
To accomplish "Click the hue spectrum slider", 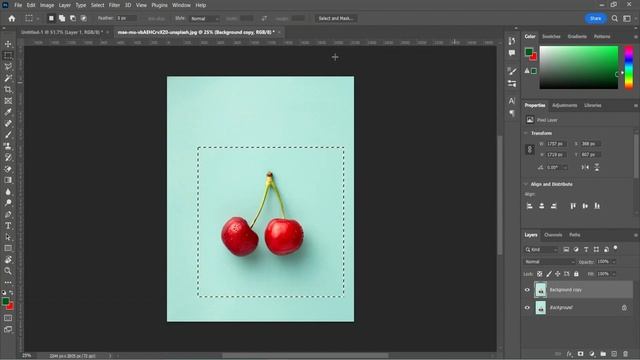I will pyautogui.click(x=629, y=67).
